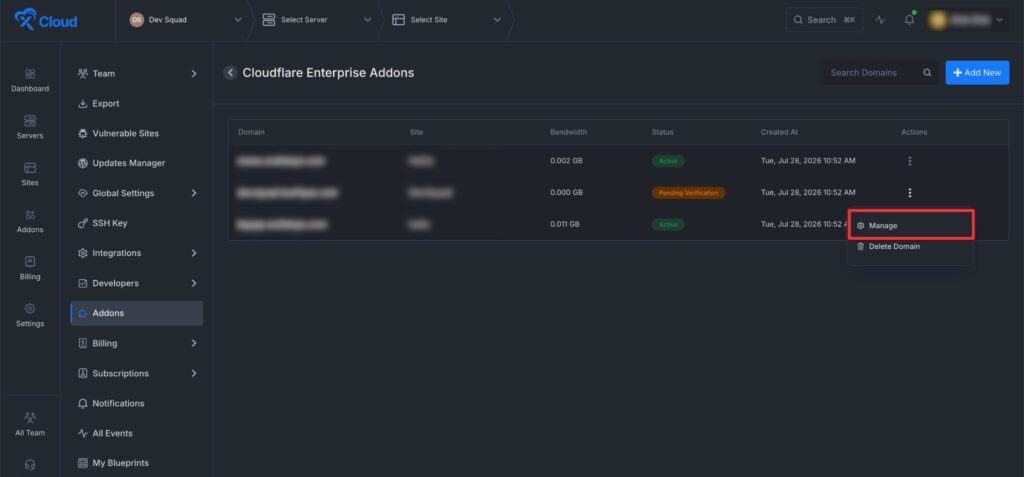Go to Servers in left rail
Viewport: 1024px width, 477px height.
pyautogui.click(x=30, y=127)
